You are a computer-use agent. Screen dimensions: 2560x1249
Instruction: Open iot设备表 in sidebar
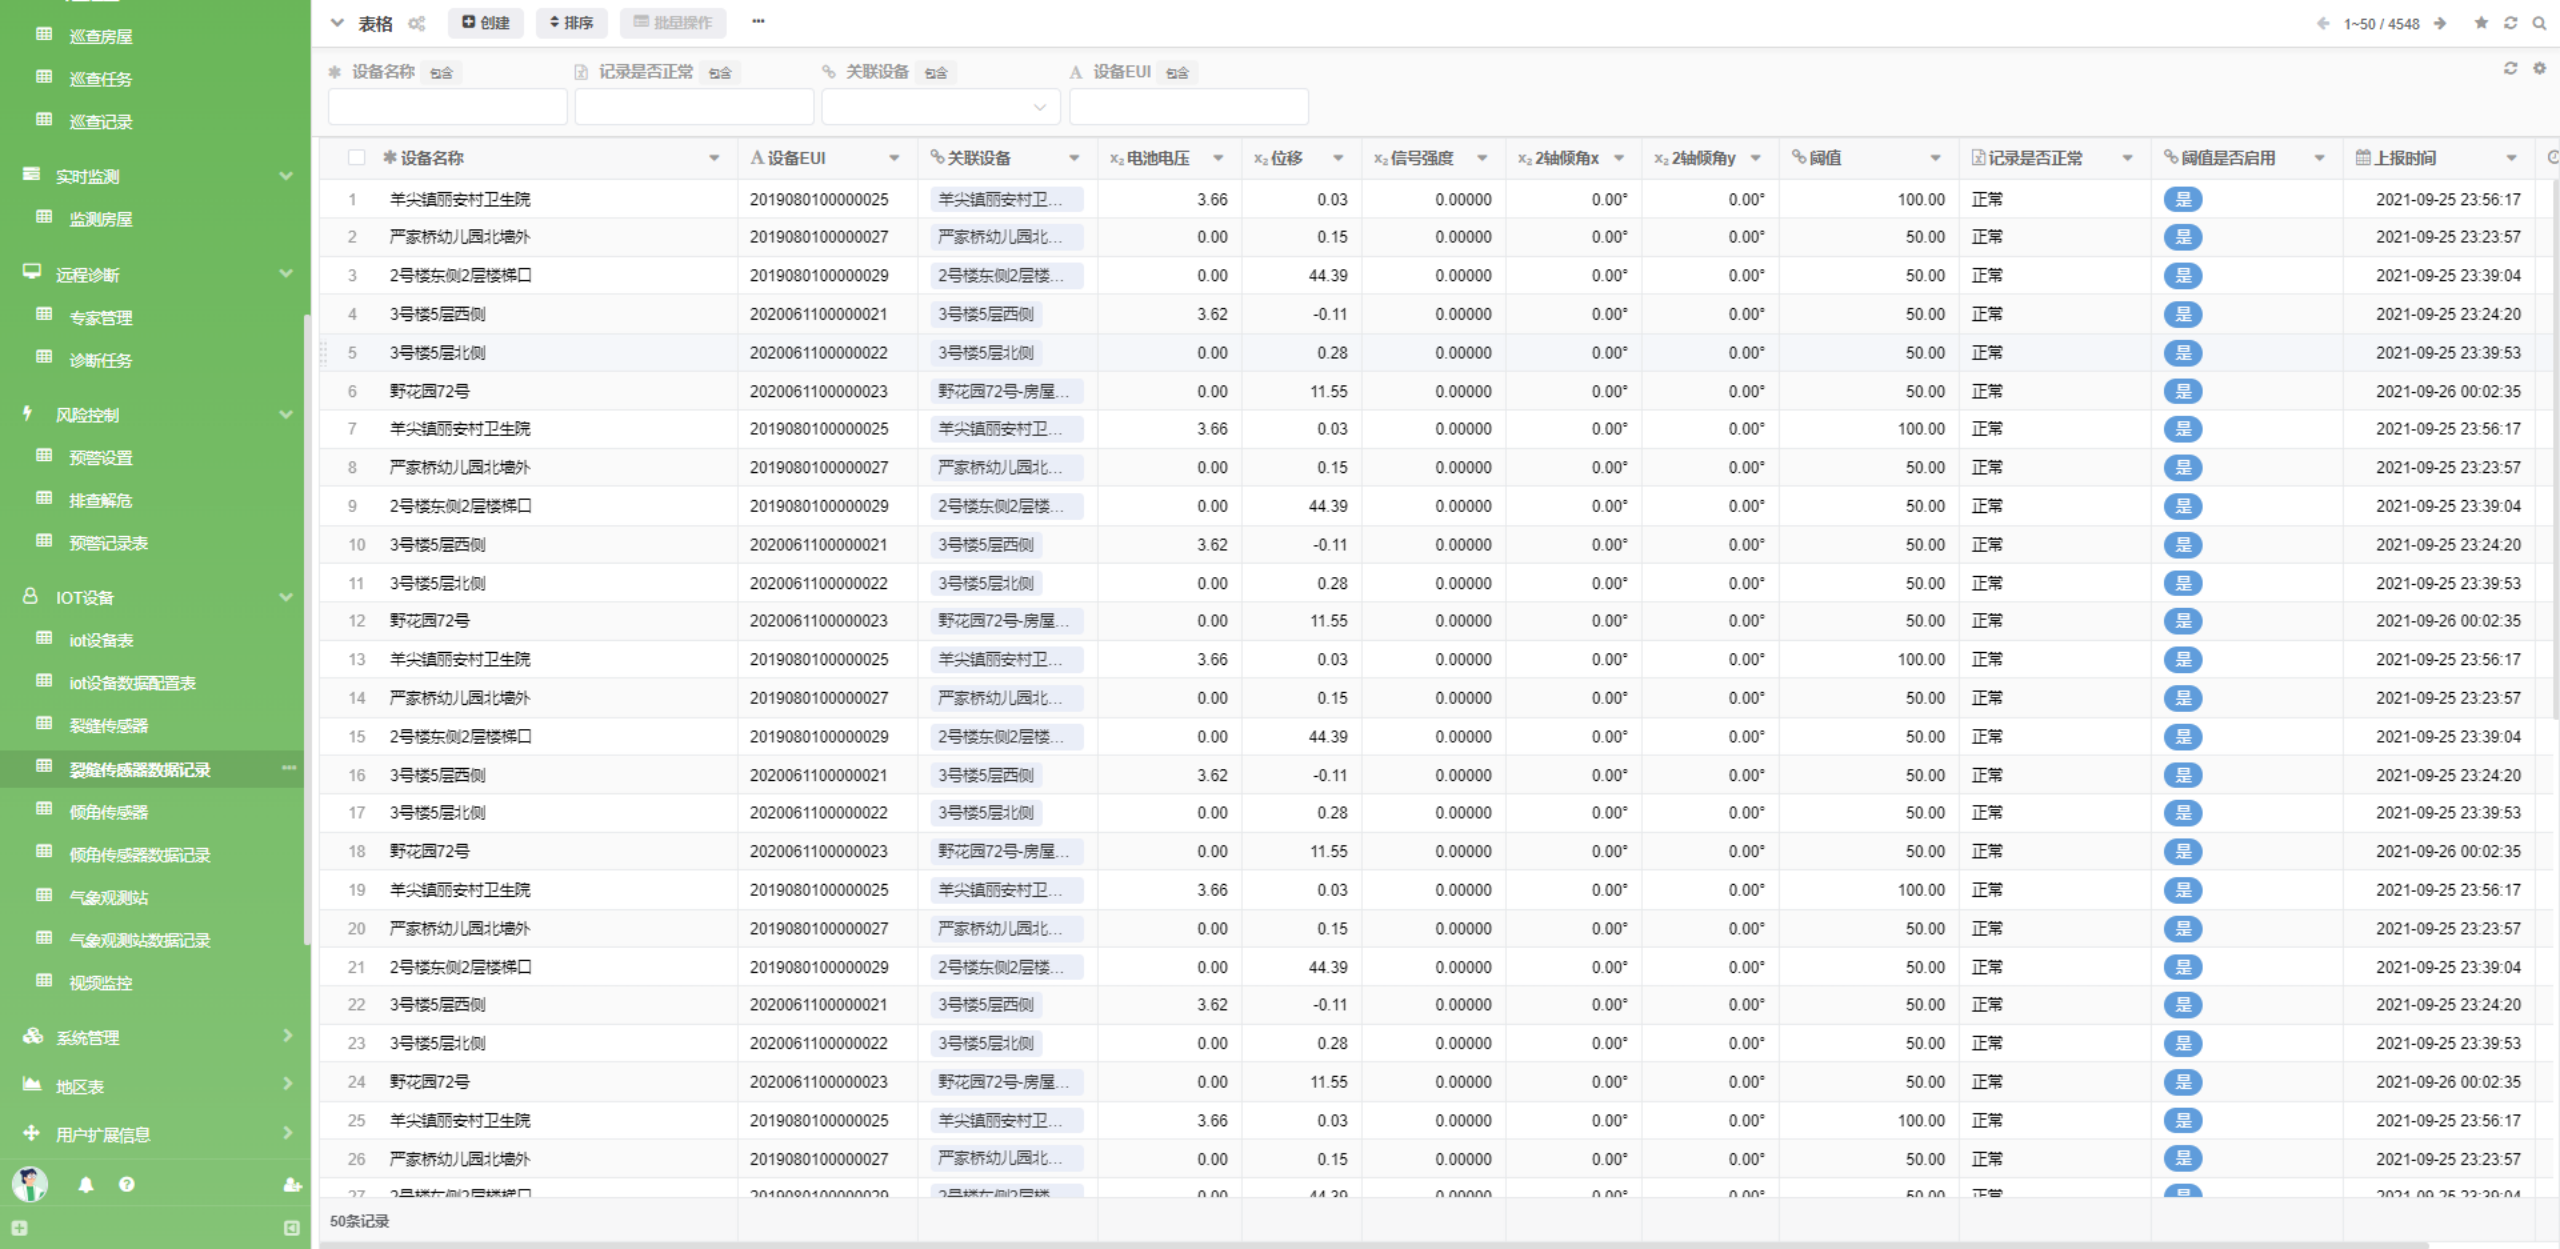tap(101, 640)
